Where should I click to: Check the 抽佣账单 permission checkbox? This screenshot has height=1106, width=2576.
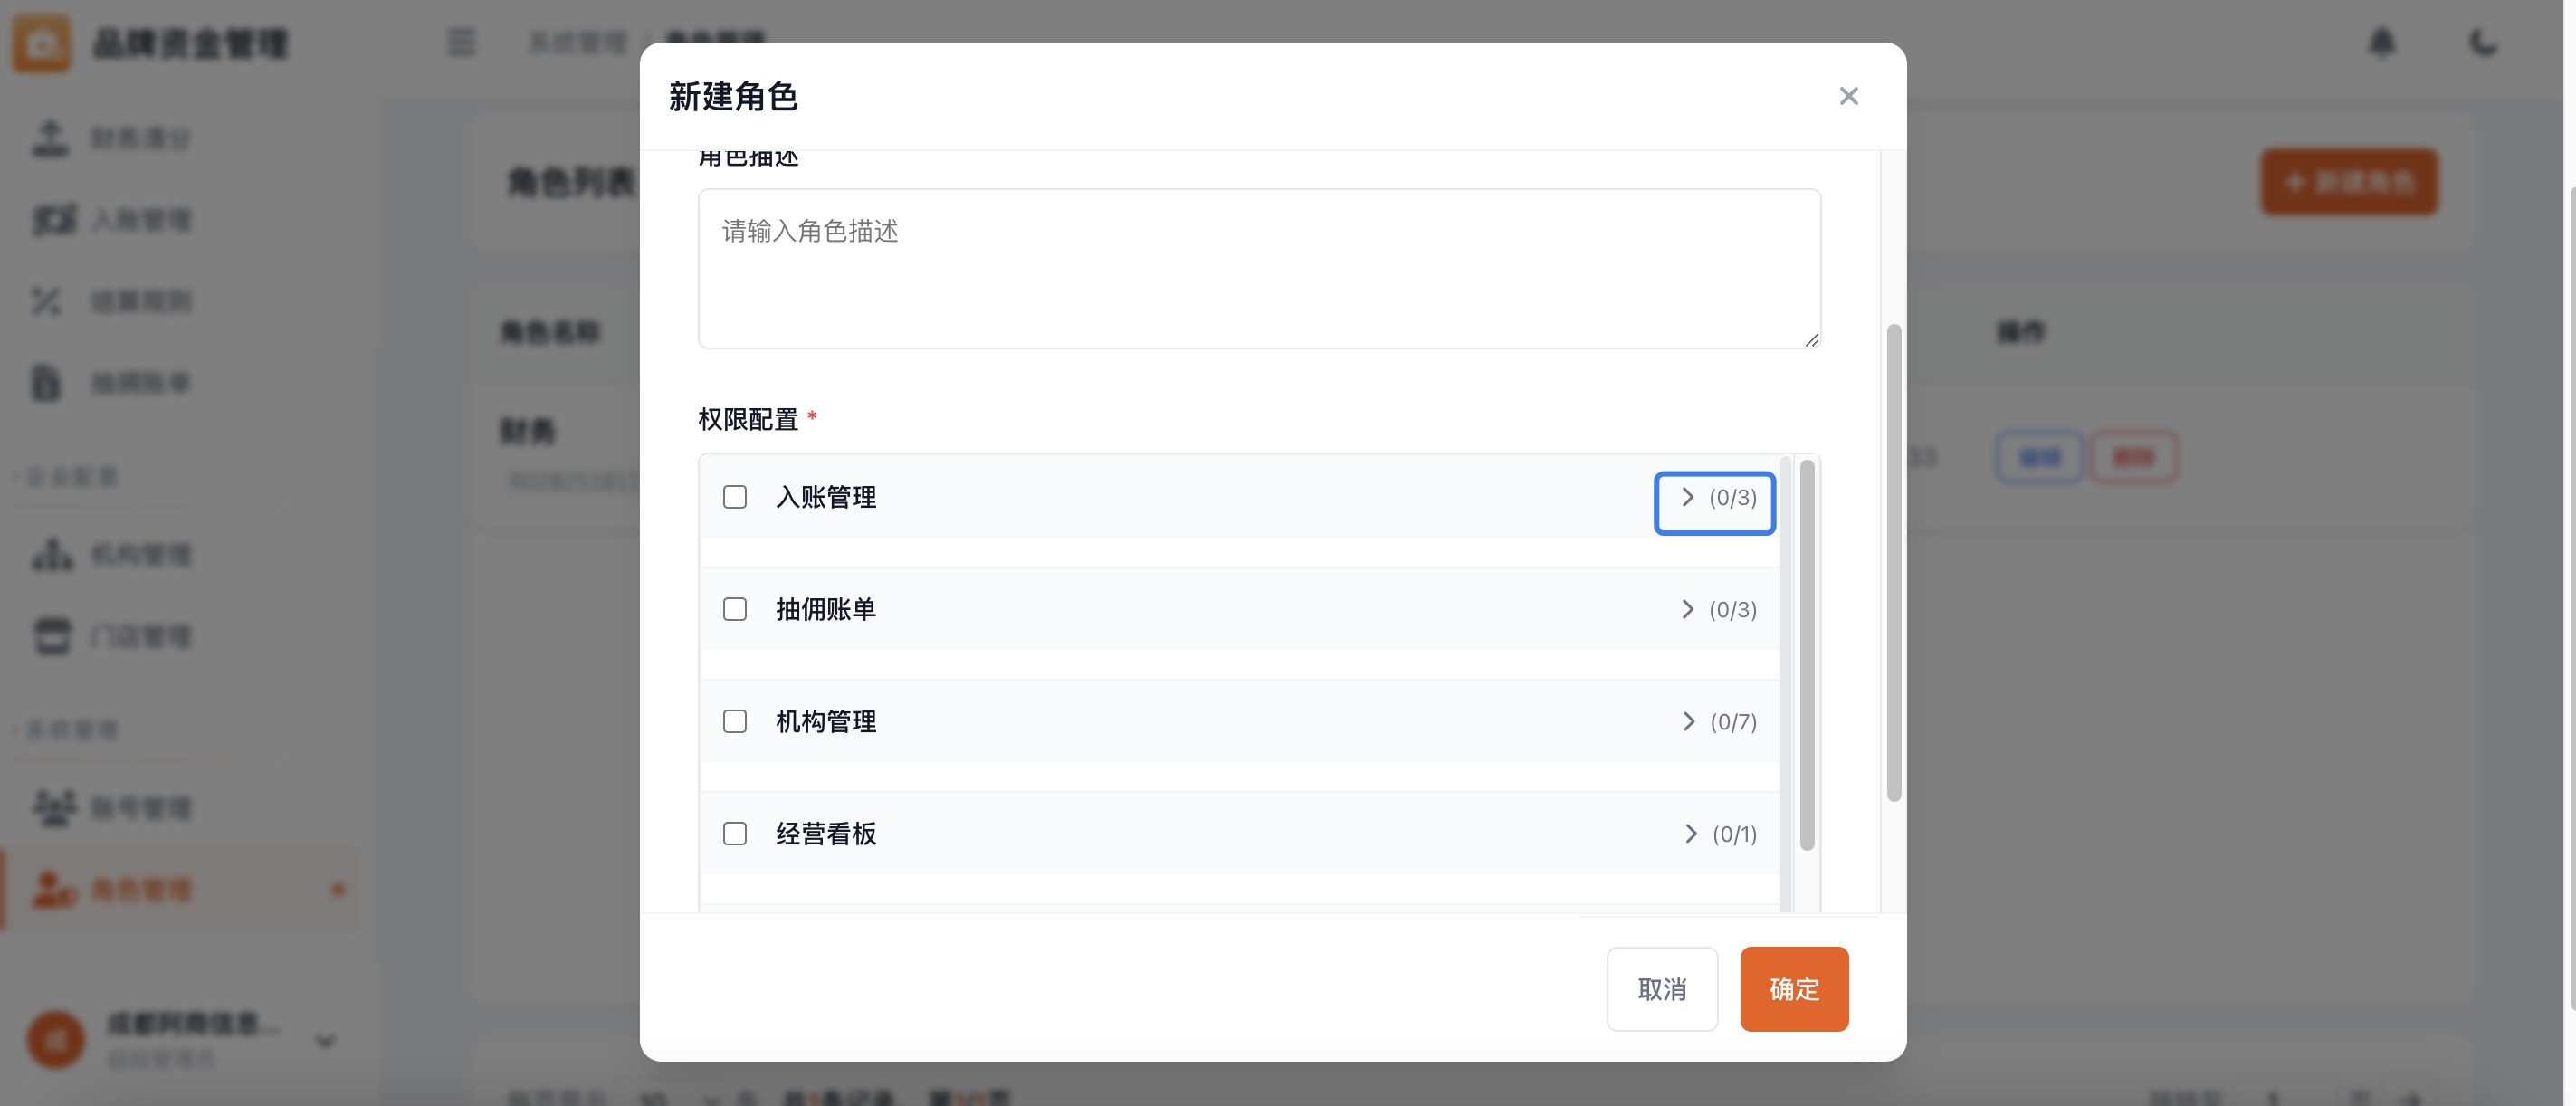click(735, 609)
